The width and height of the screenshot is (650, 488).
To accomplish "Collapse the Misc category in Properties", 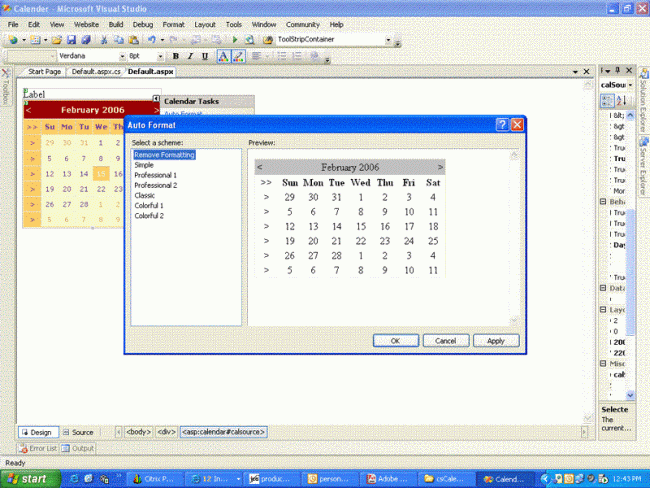I will 603,363.
